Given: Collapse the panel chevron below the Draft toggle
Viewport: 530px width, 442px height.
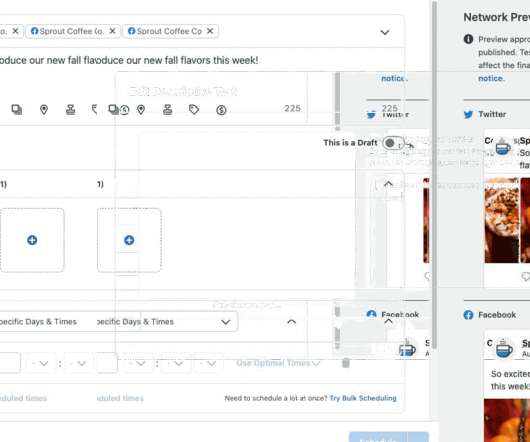Looking at the screenshot, I should click(x=388, y=184).
